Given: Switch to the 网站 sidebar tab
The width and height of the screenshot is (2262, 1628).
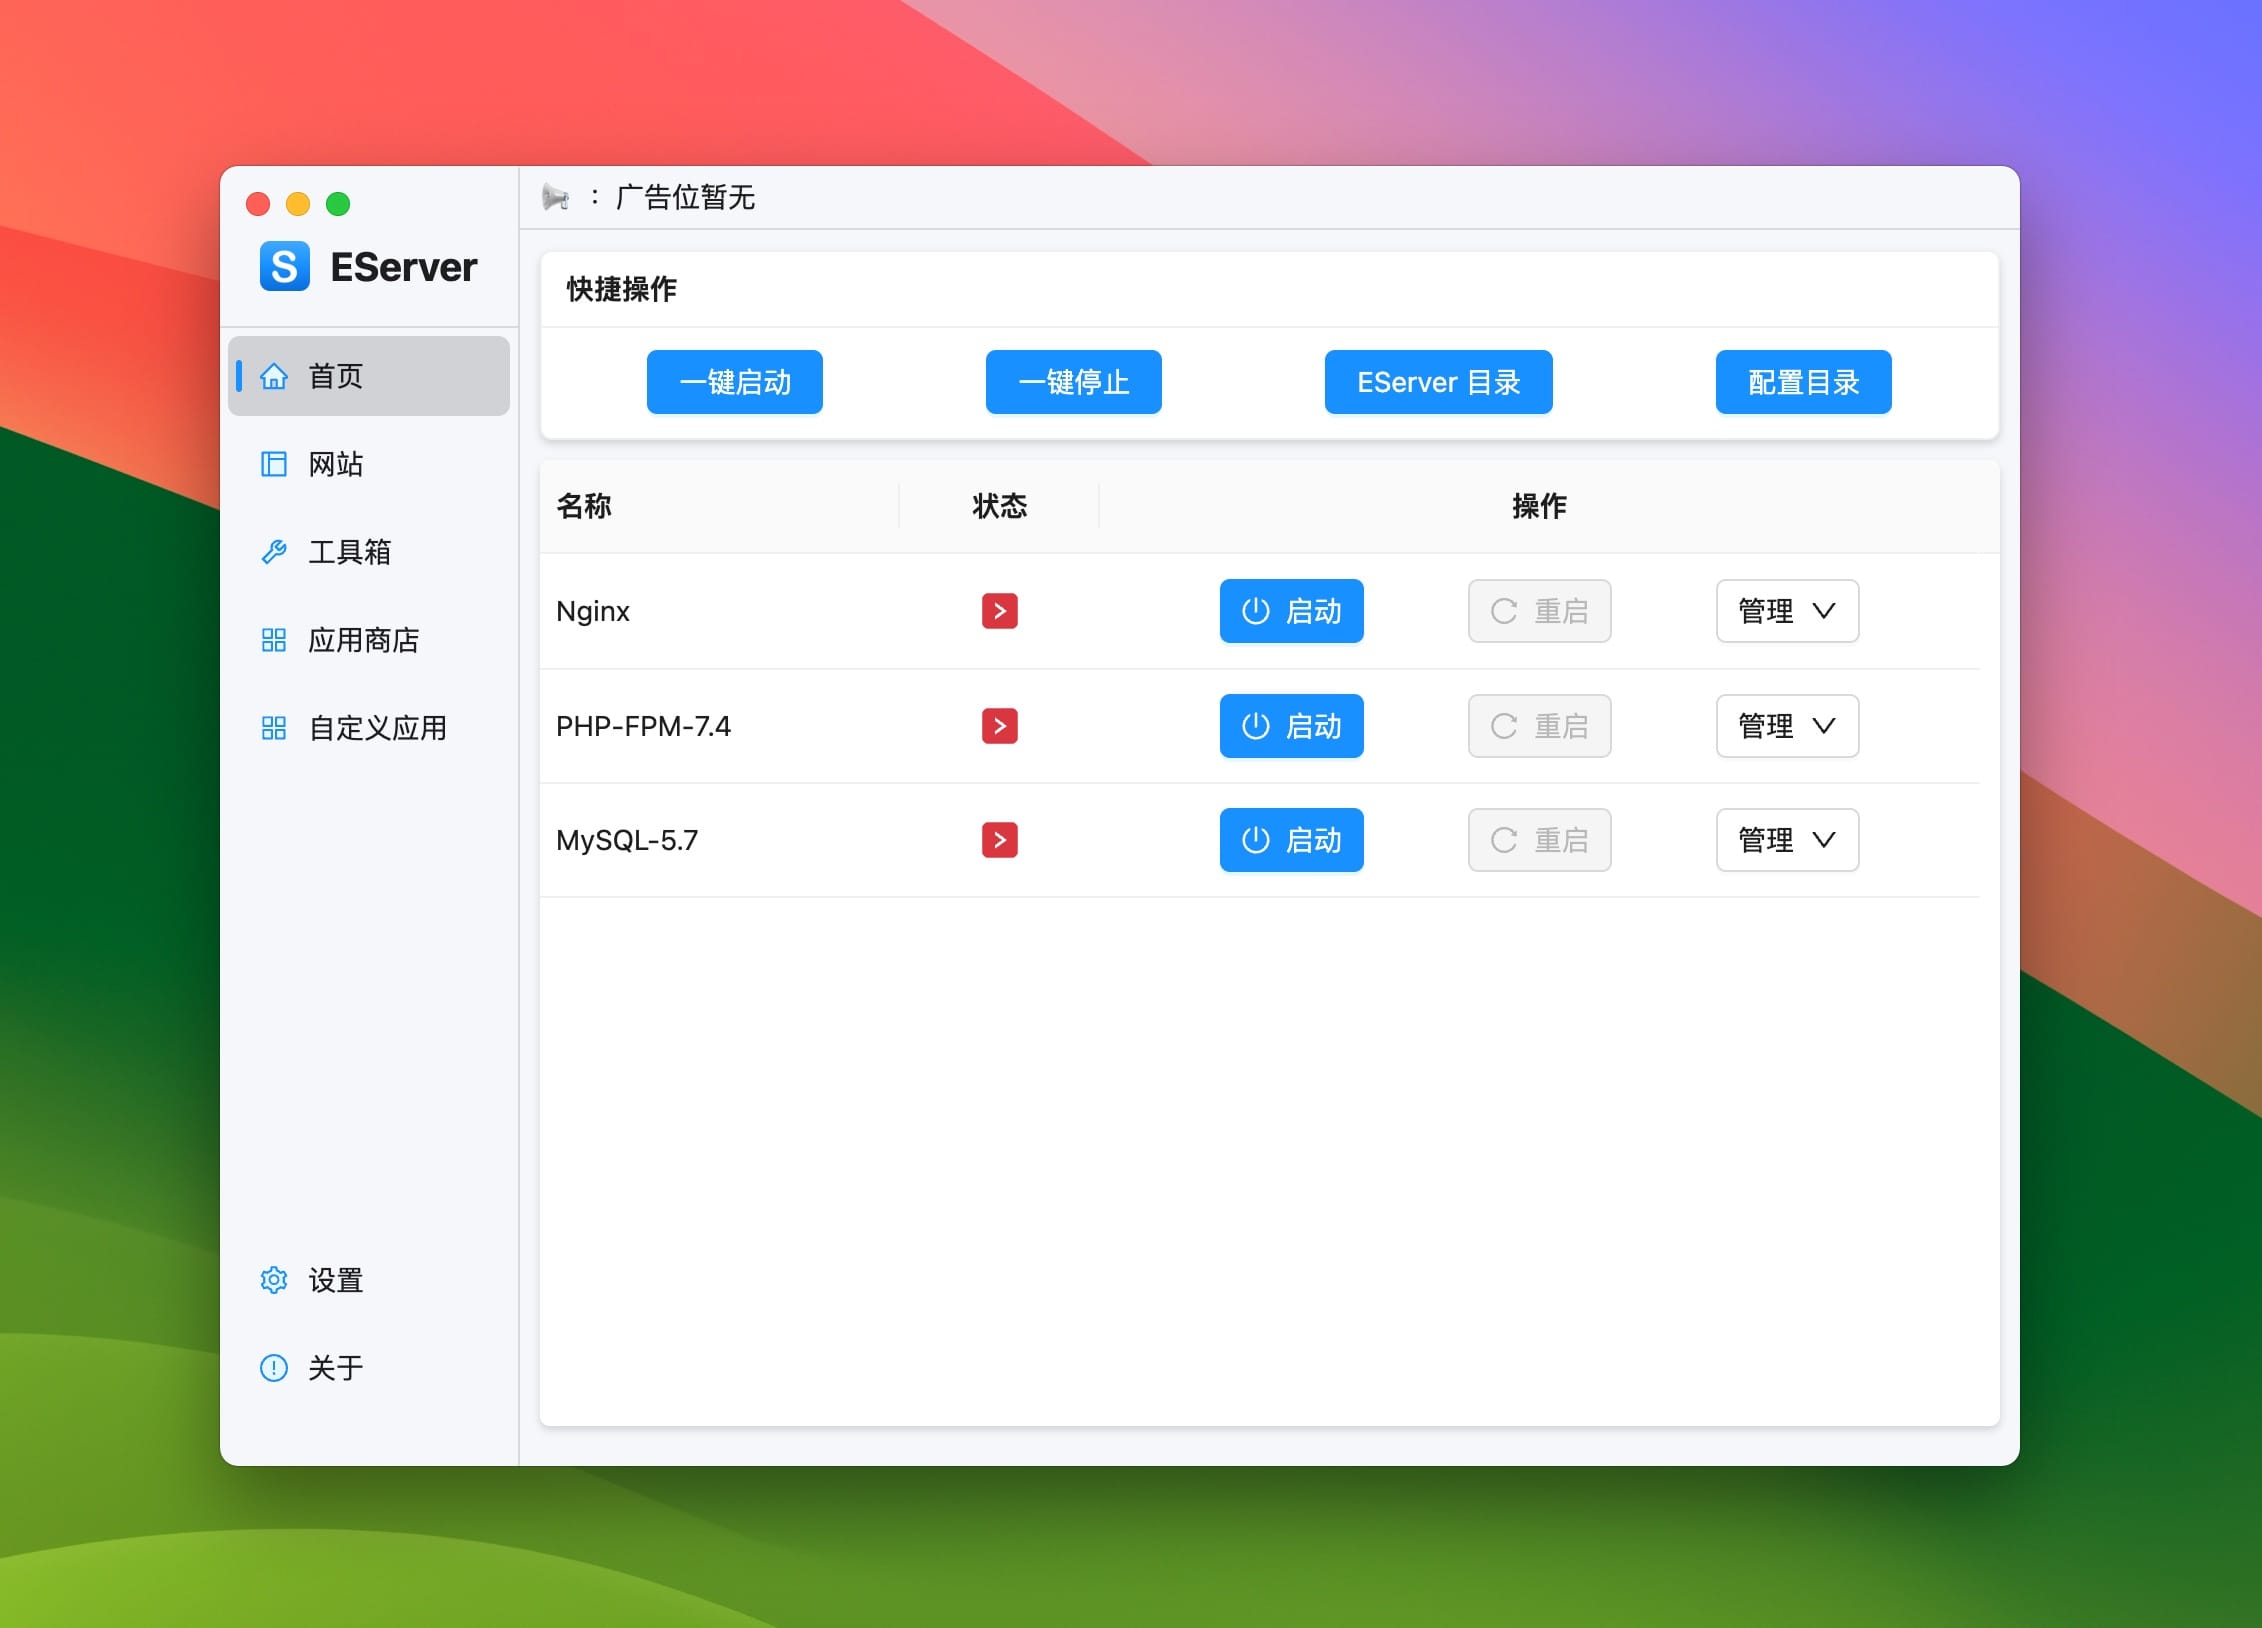Looking at the screenshot, I should click(335, 464).
